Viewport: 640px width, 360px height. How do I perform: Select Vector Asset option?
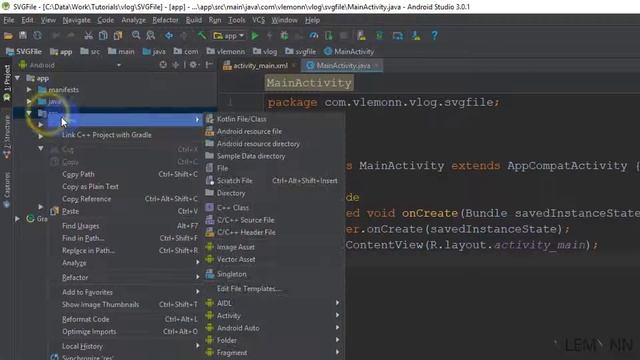[236, 259]
